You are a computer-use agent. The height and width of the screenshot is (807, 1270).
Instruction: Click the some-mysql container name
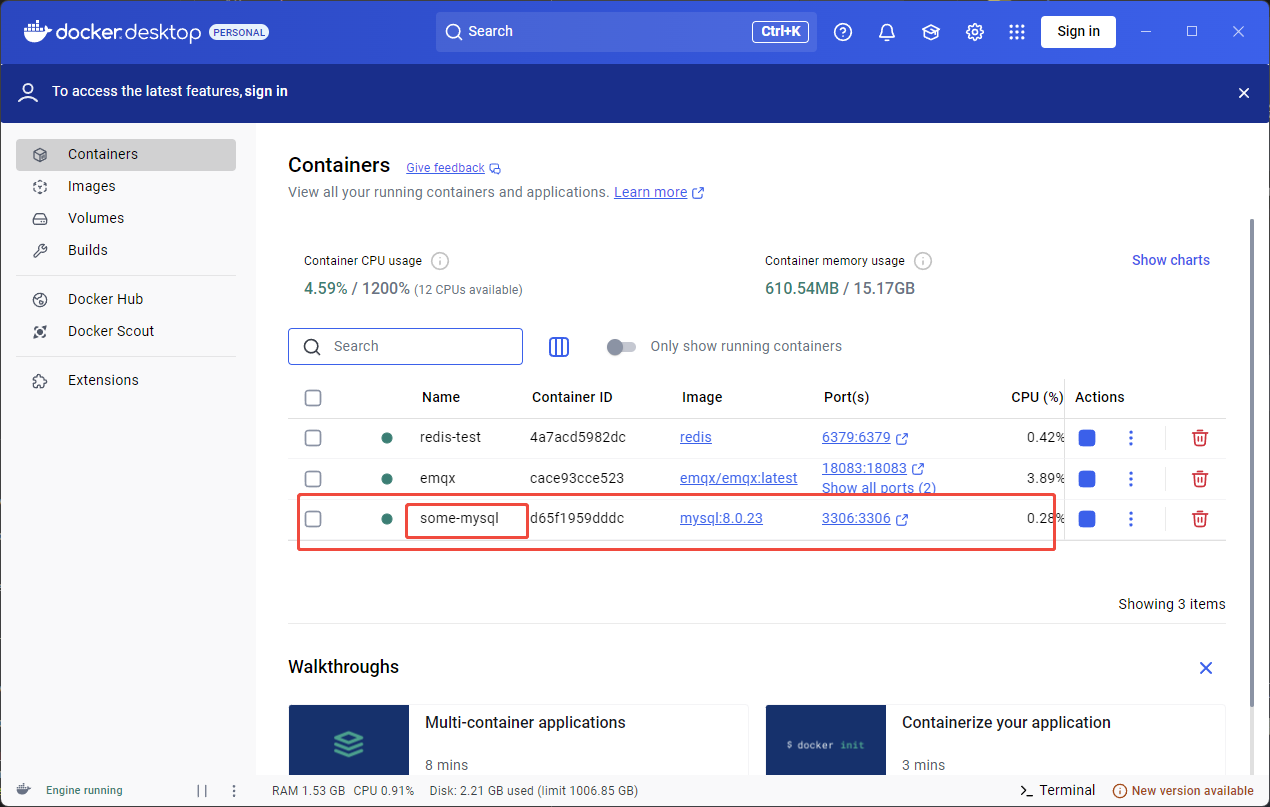click(459, 519)
